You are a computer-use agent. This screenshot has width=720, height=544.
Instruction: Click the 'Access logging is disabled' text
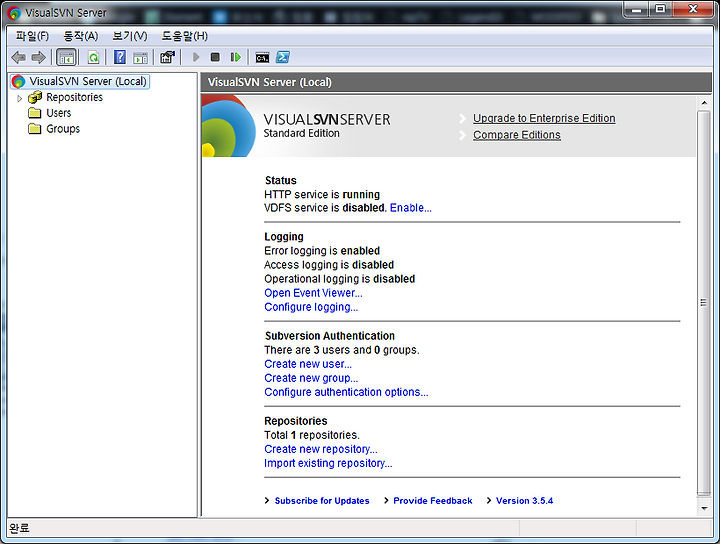click(329, 265)
